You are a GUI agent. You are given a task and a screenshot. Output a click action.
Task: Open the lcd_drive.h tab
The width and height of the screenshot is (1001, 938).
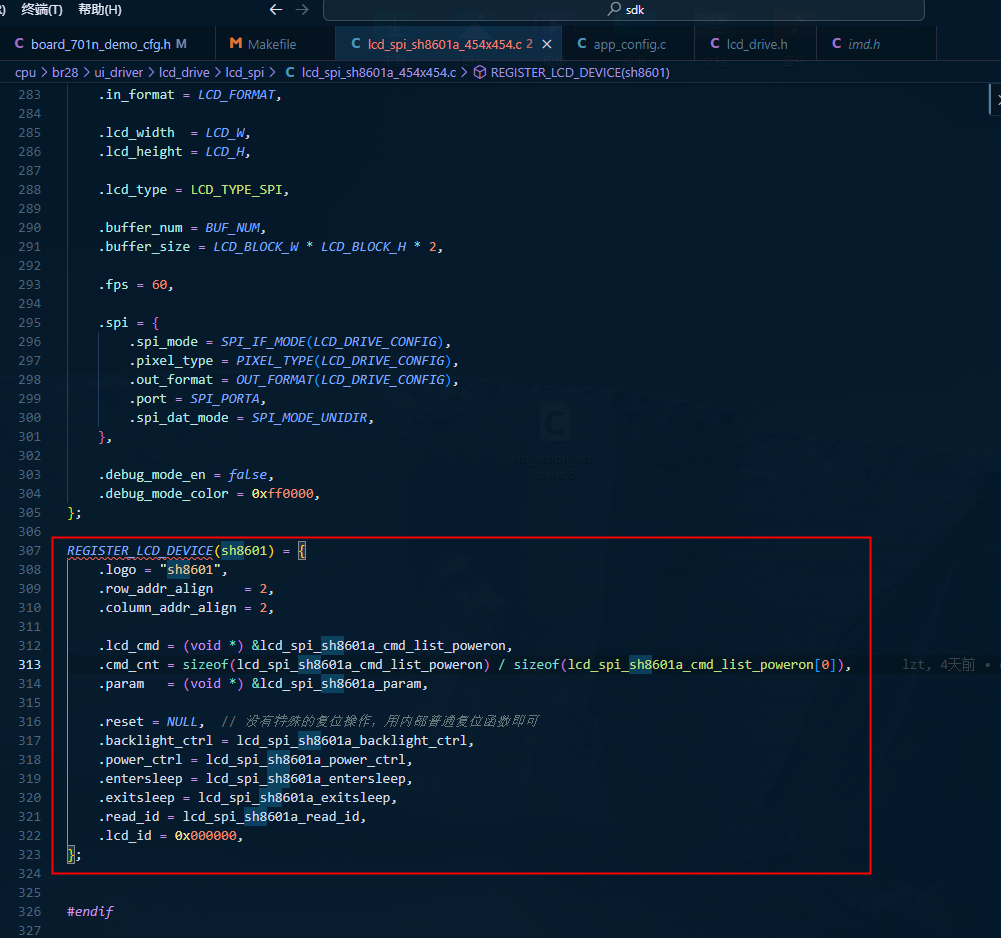point(756,44)
